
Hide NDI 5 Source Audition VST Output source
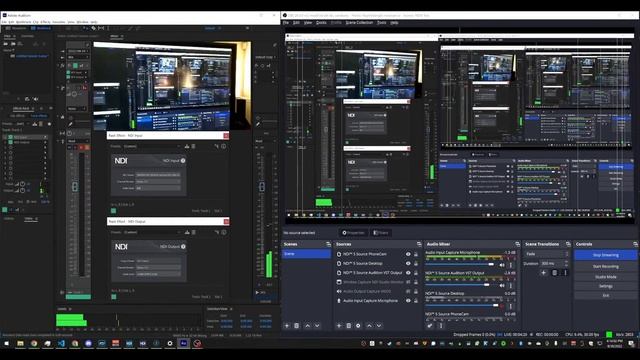point(408,273)
